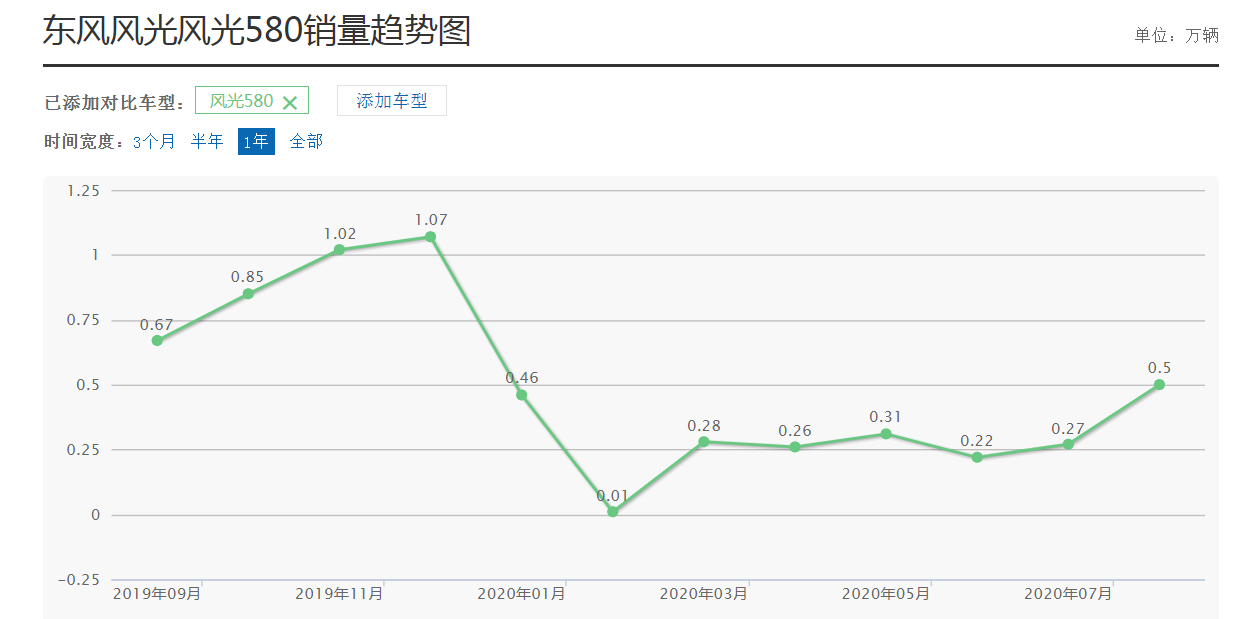The height and width of the screenshot is (619, 1249).
Task: Select the lowest 0.01 data point
Action: [613, 512]
